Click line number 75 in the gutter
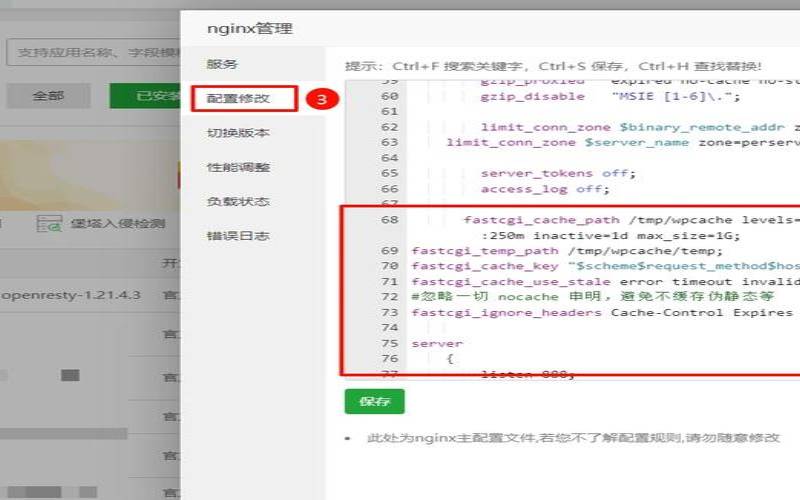The image size is (800, 500). pos(389,343)
